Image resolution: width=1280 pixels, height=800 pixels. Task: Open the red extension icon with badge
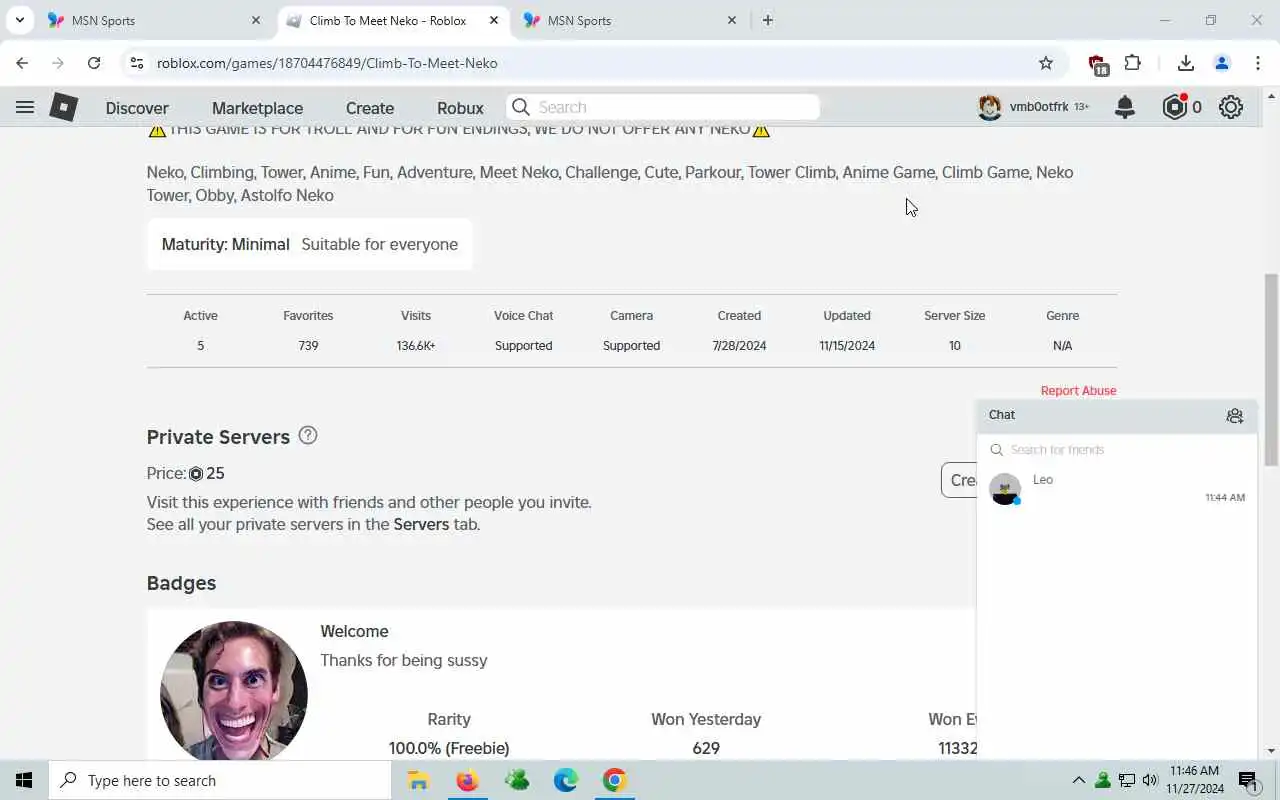tap(1098, 65)
